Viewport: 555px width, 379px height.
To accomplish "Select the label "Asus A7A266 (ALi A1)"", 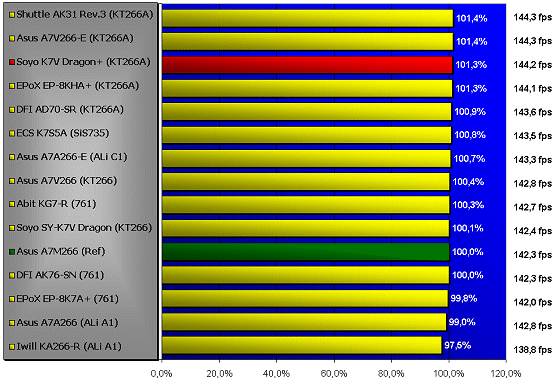I will click(x=68, y=322).
